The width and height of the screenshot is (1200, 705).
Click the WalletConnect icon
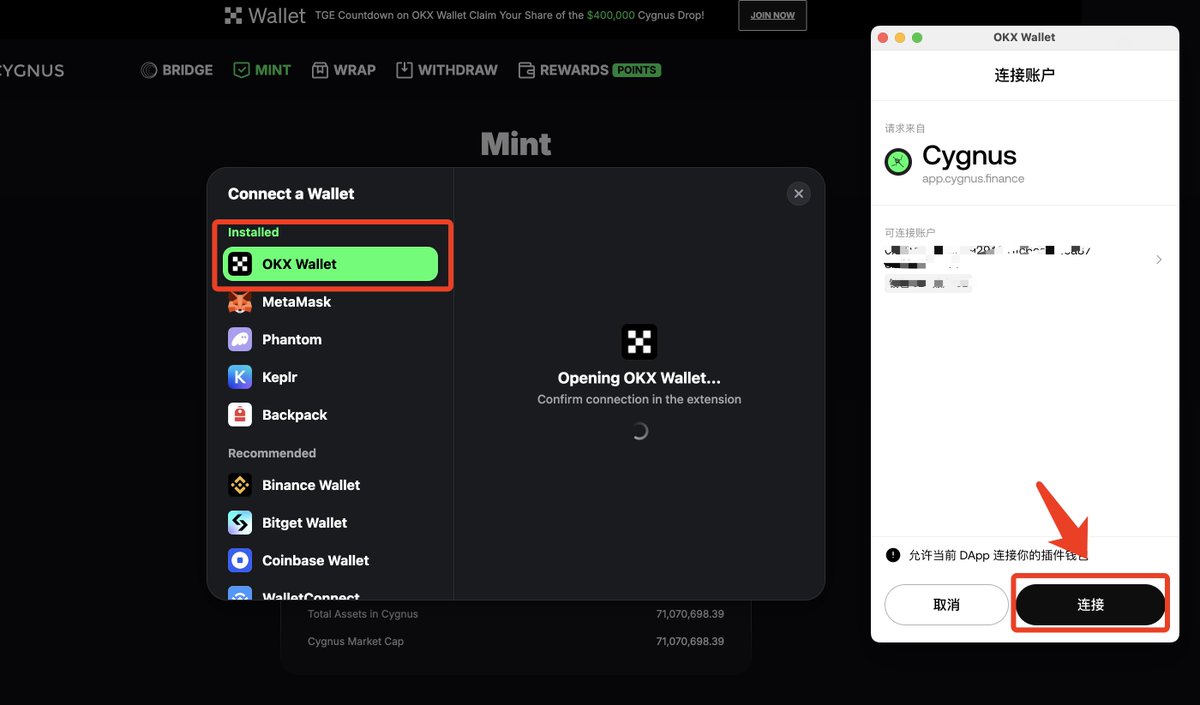[240, 593]
